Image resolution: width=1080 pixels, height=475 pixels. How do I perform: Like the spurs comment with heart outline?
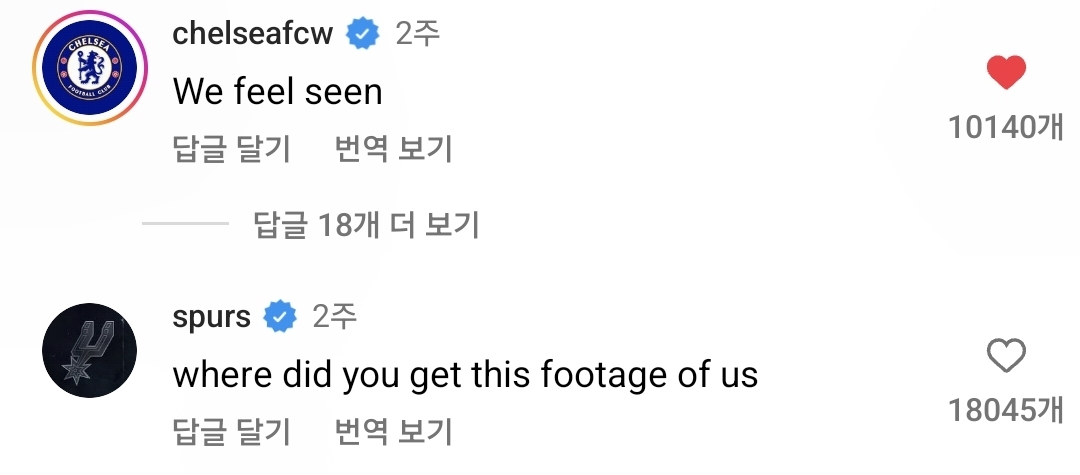coord(1006,356)
